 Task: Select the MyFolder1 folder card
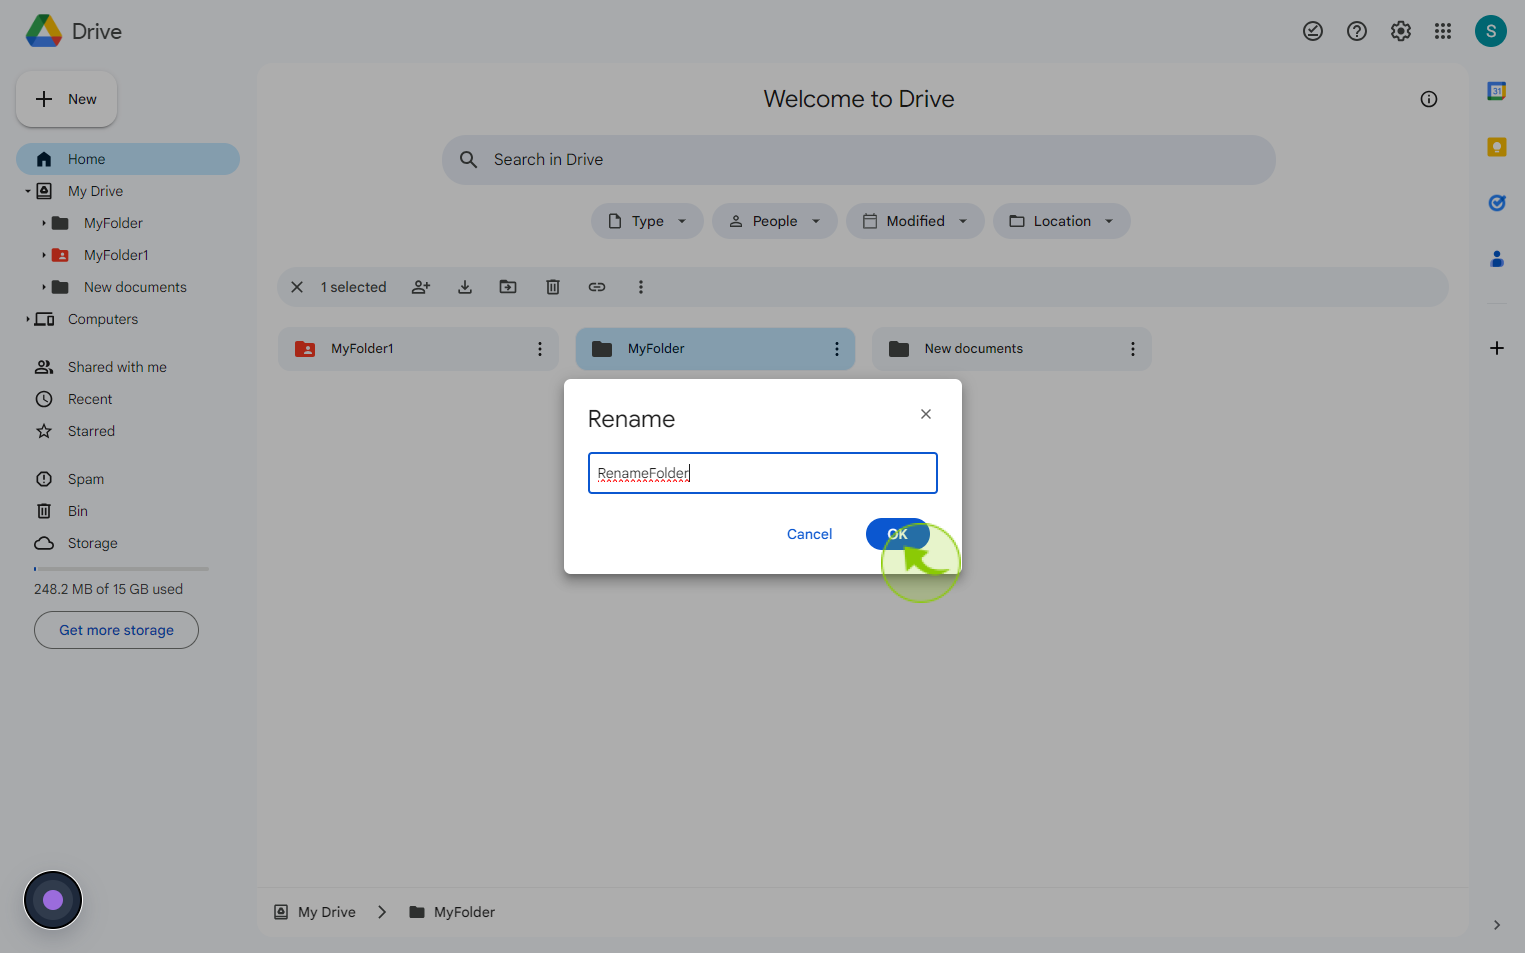[x=418, y=349]
